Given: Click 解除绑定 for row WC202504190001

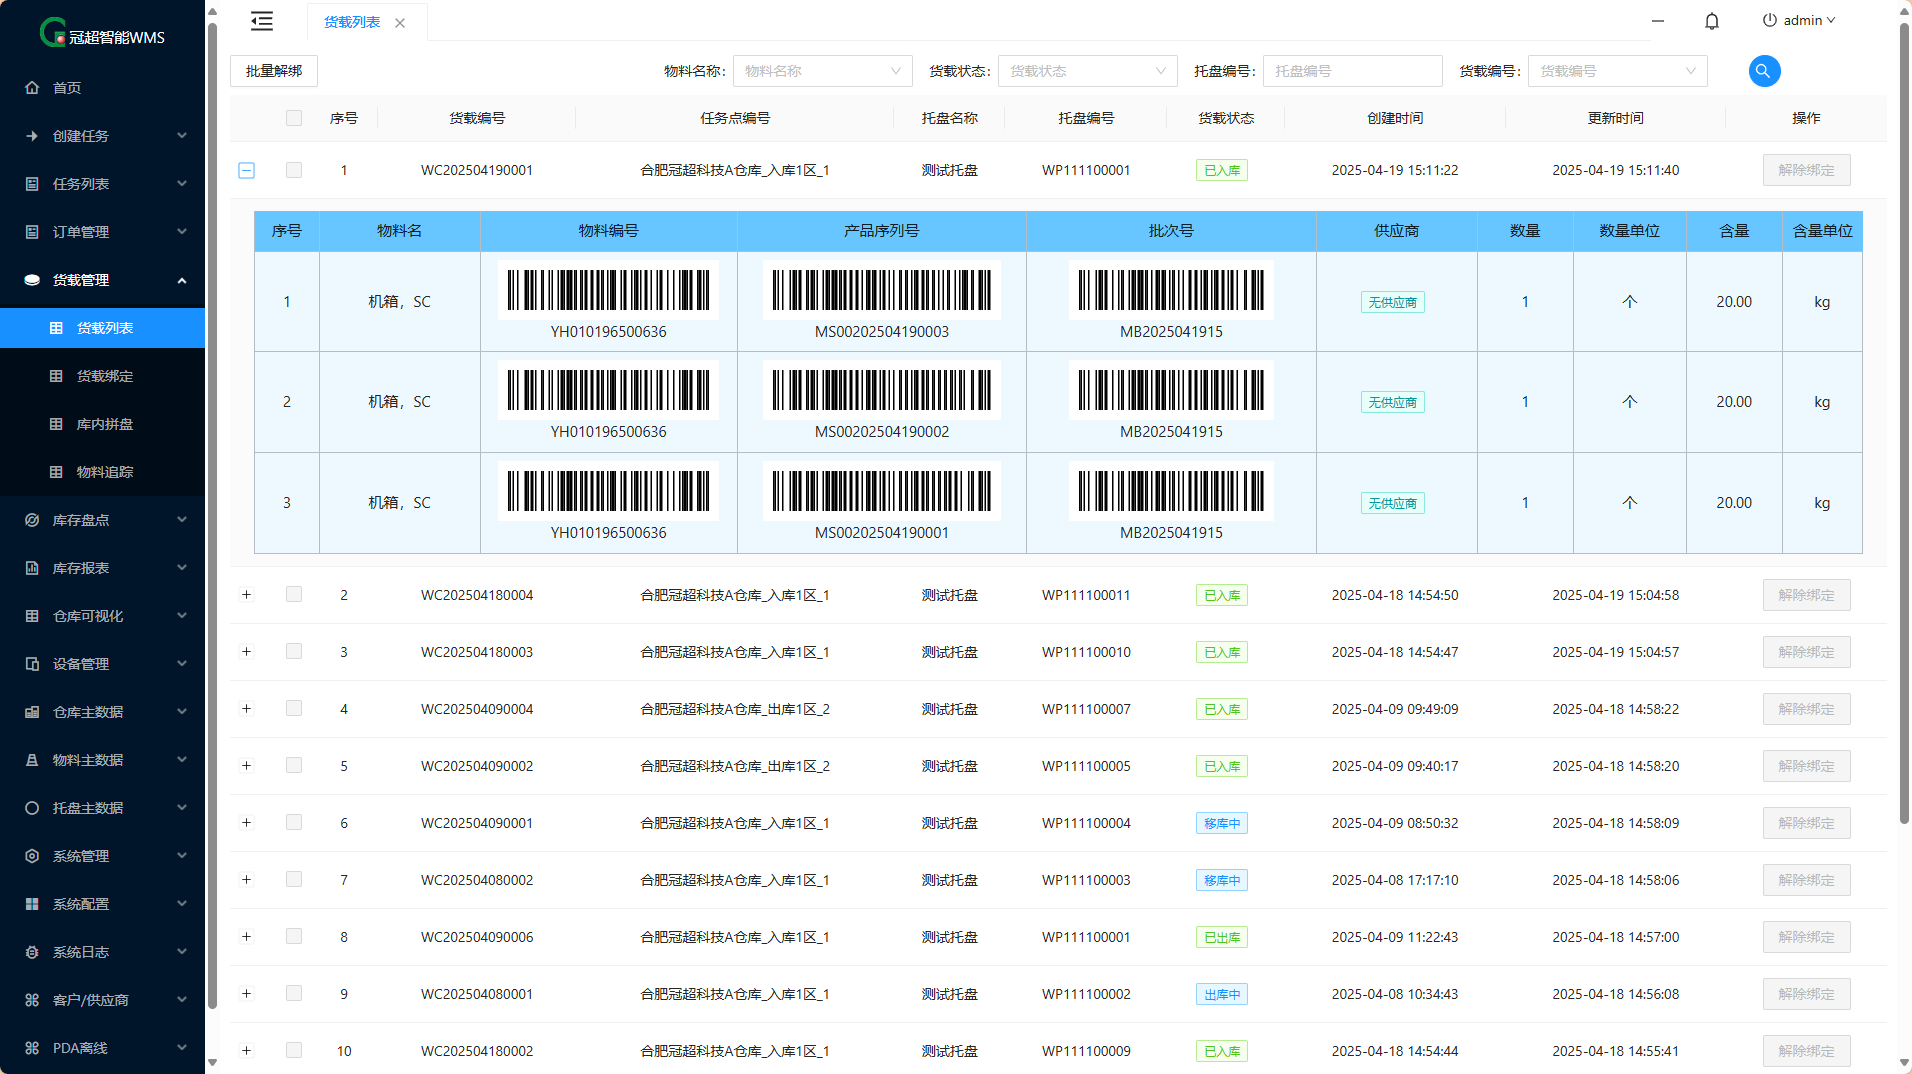Looking at the screenshot, I should 1806,170.
